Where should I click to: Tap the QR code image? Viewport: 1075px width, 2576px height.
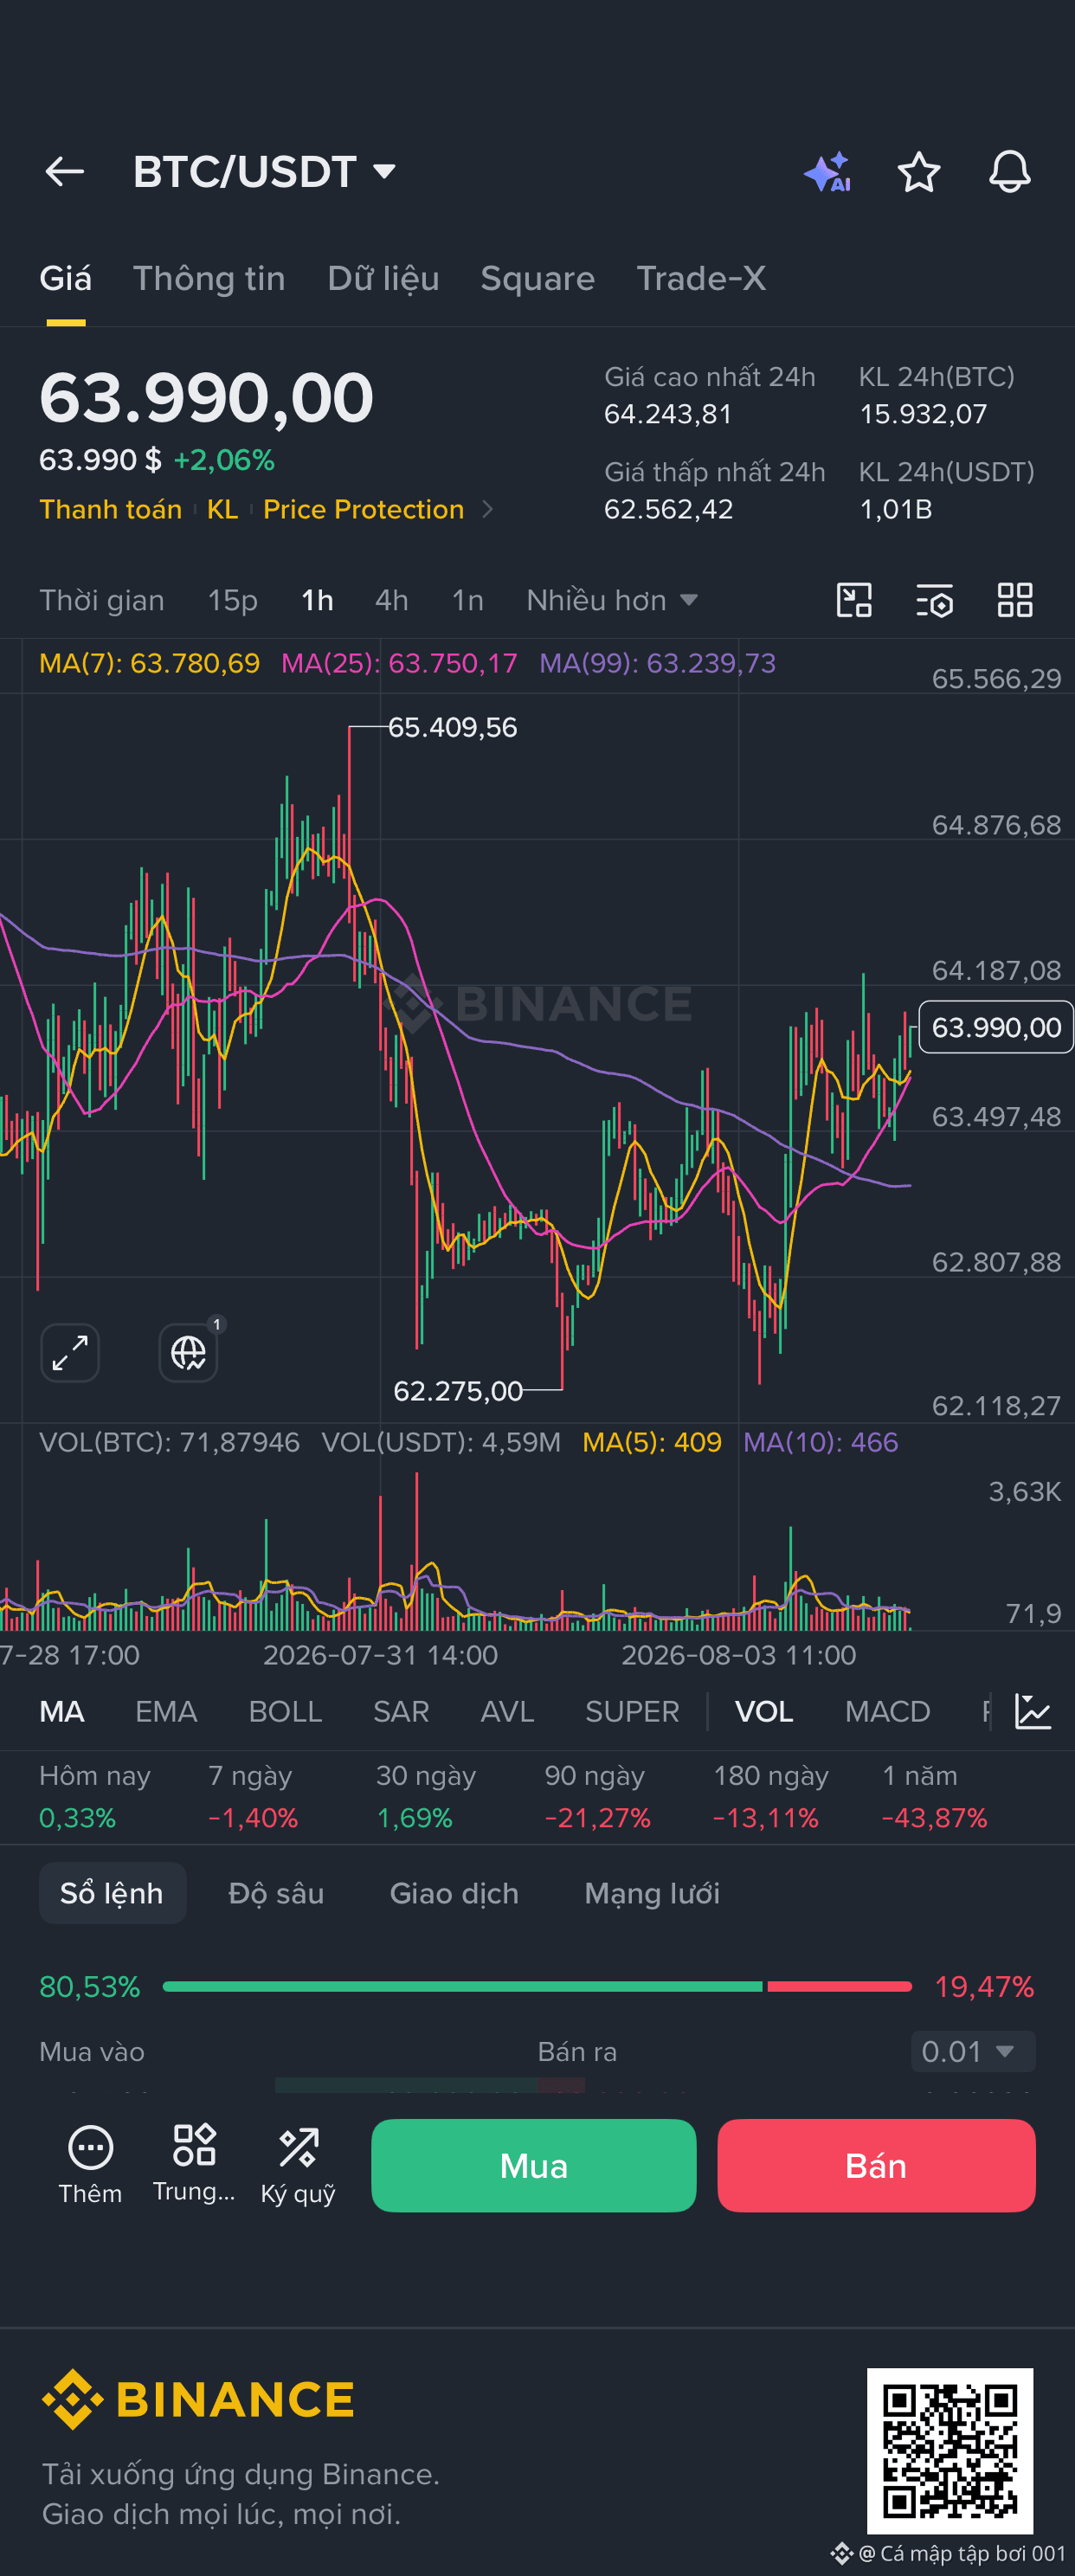[950, 2451]
